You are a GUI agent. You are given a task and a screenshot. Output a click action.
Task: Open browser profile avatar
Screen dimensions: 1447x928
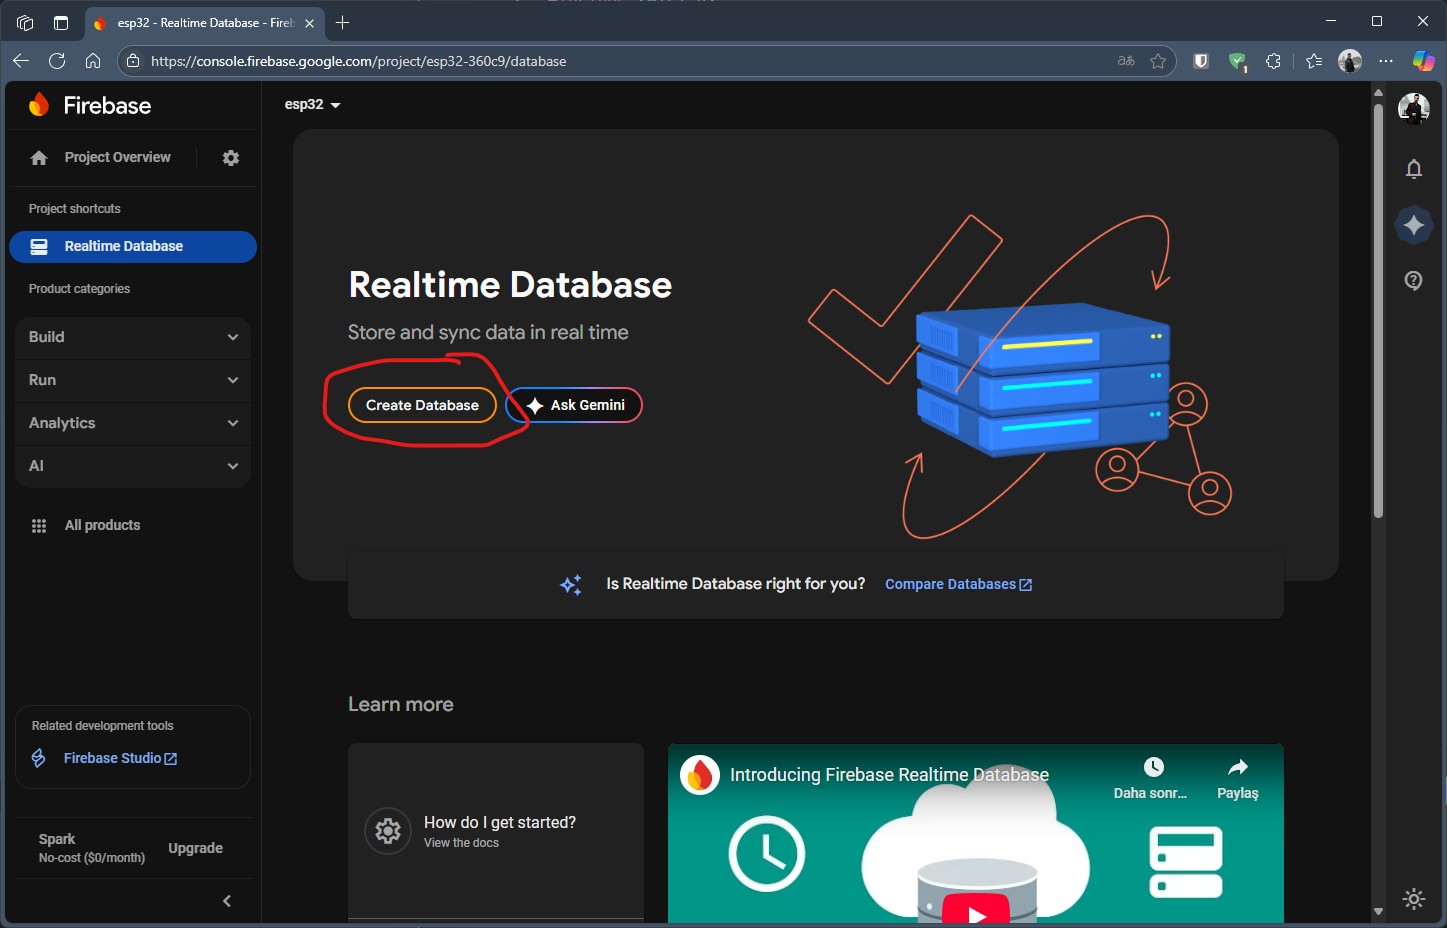click(x=1350, y=61)
